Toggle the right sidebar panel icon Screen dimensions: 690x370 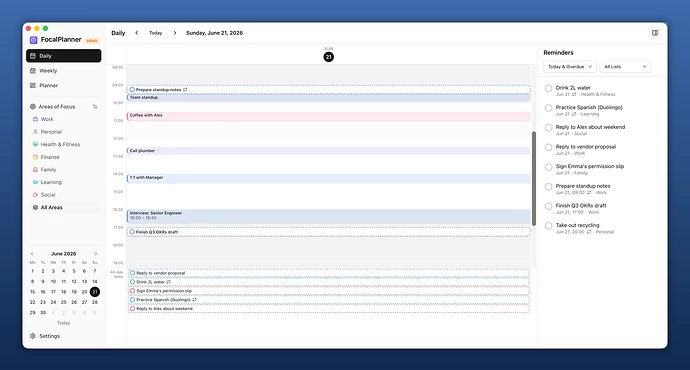(655, 33)
